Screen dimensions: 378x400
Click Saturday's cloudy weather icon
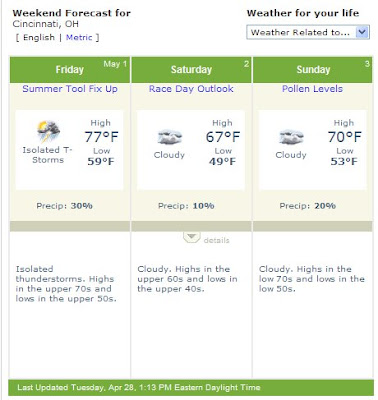pos(170,137)
